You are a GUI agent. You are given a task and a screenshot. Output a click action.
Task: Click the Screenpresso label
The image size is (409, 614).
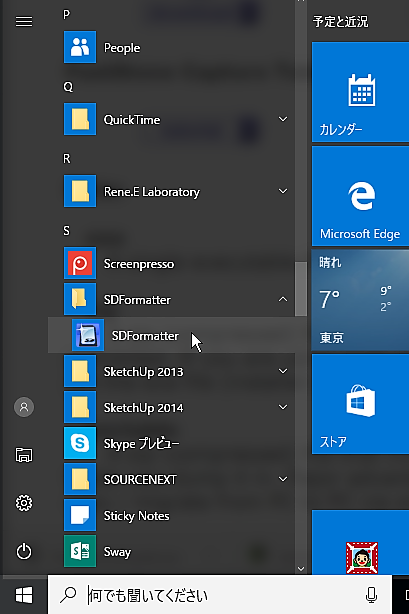coord(139,264)
